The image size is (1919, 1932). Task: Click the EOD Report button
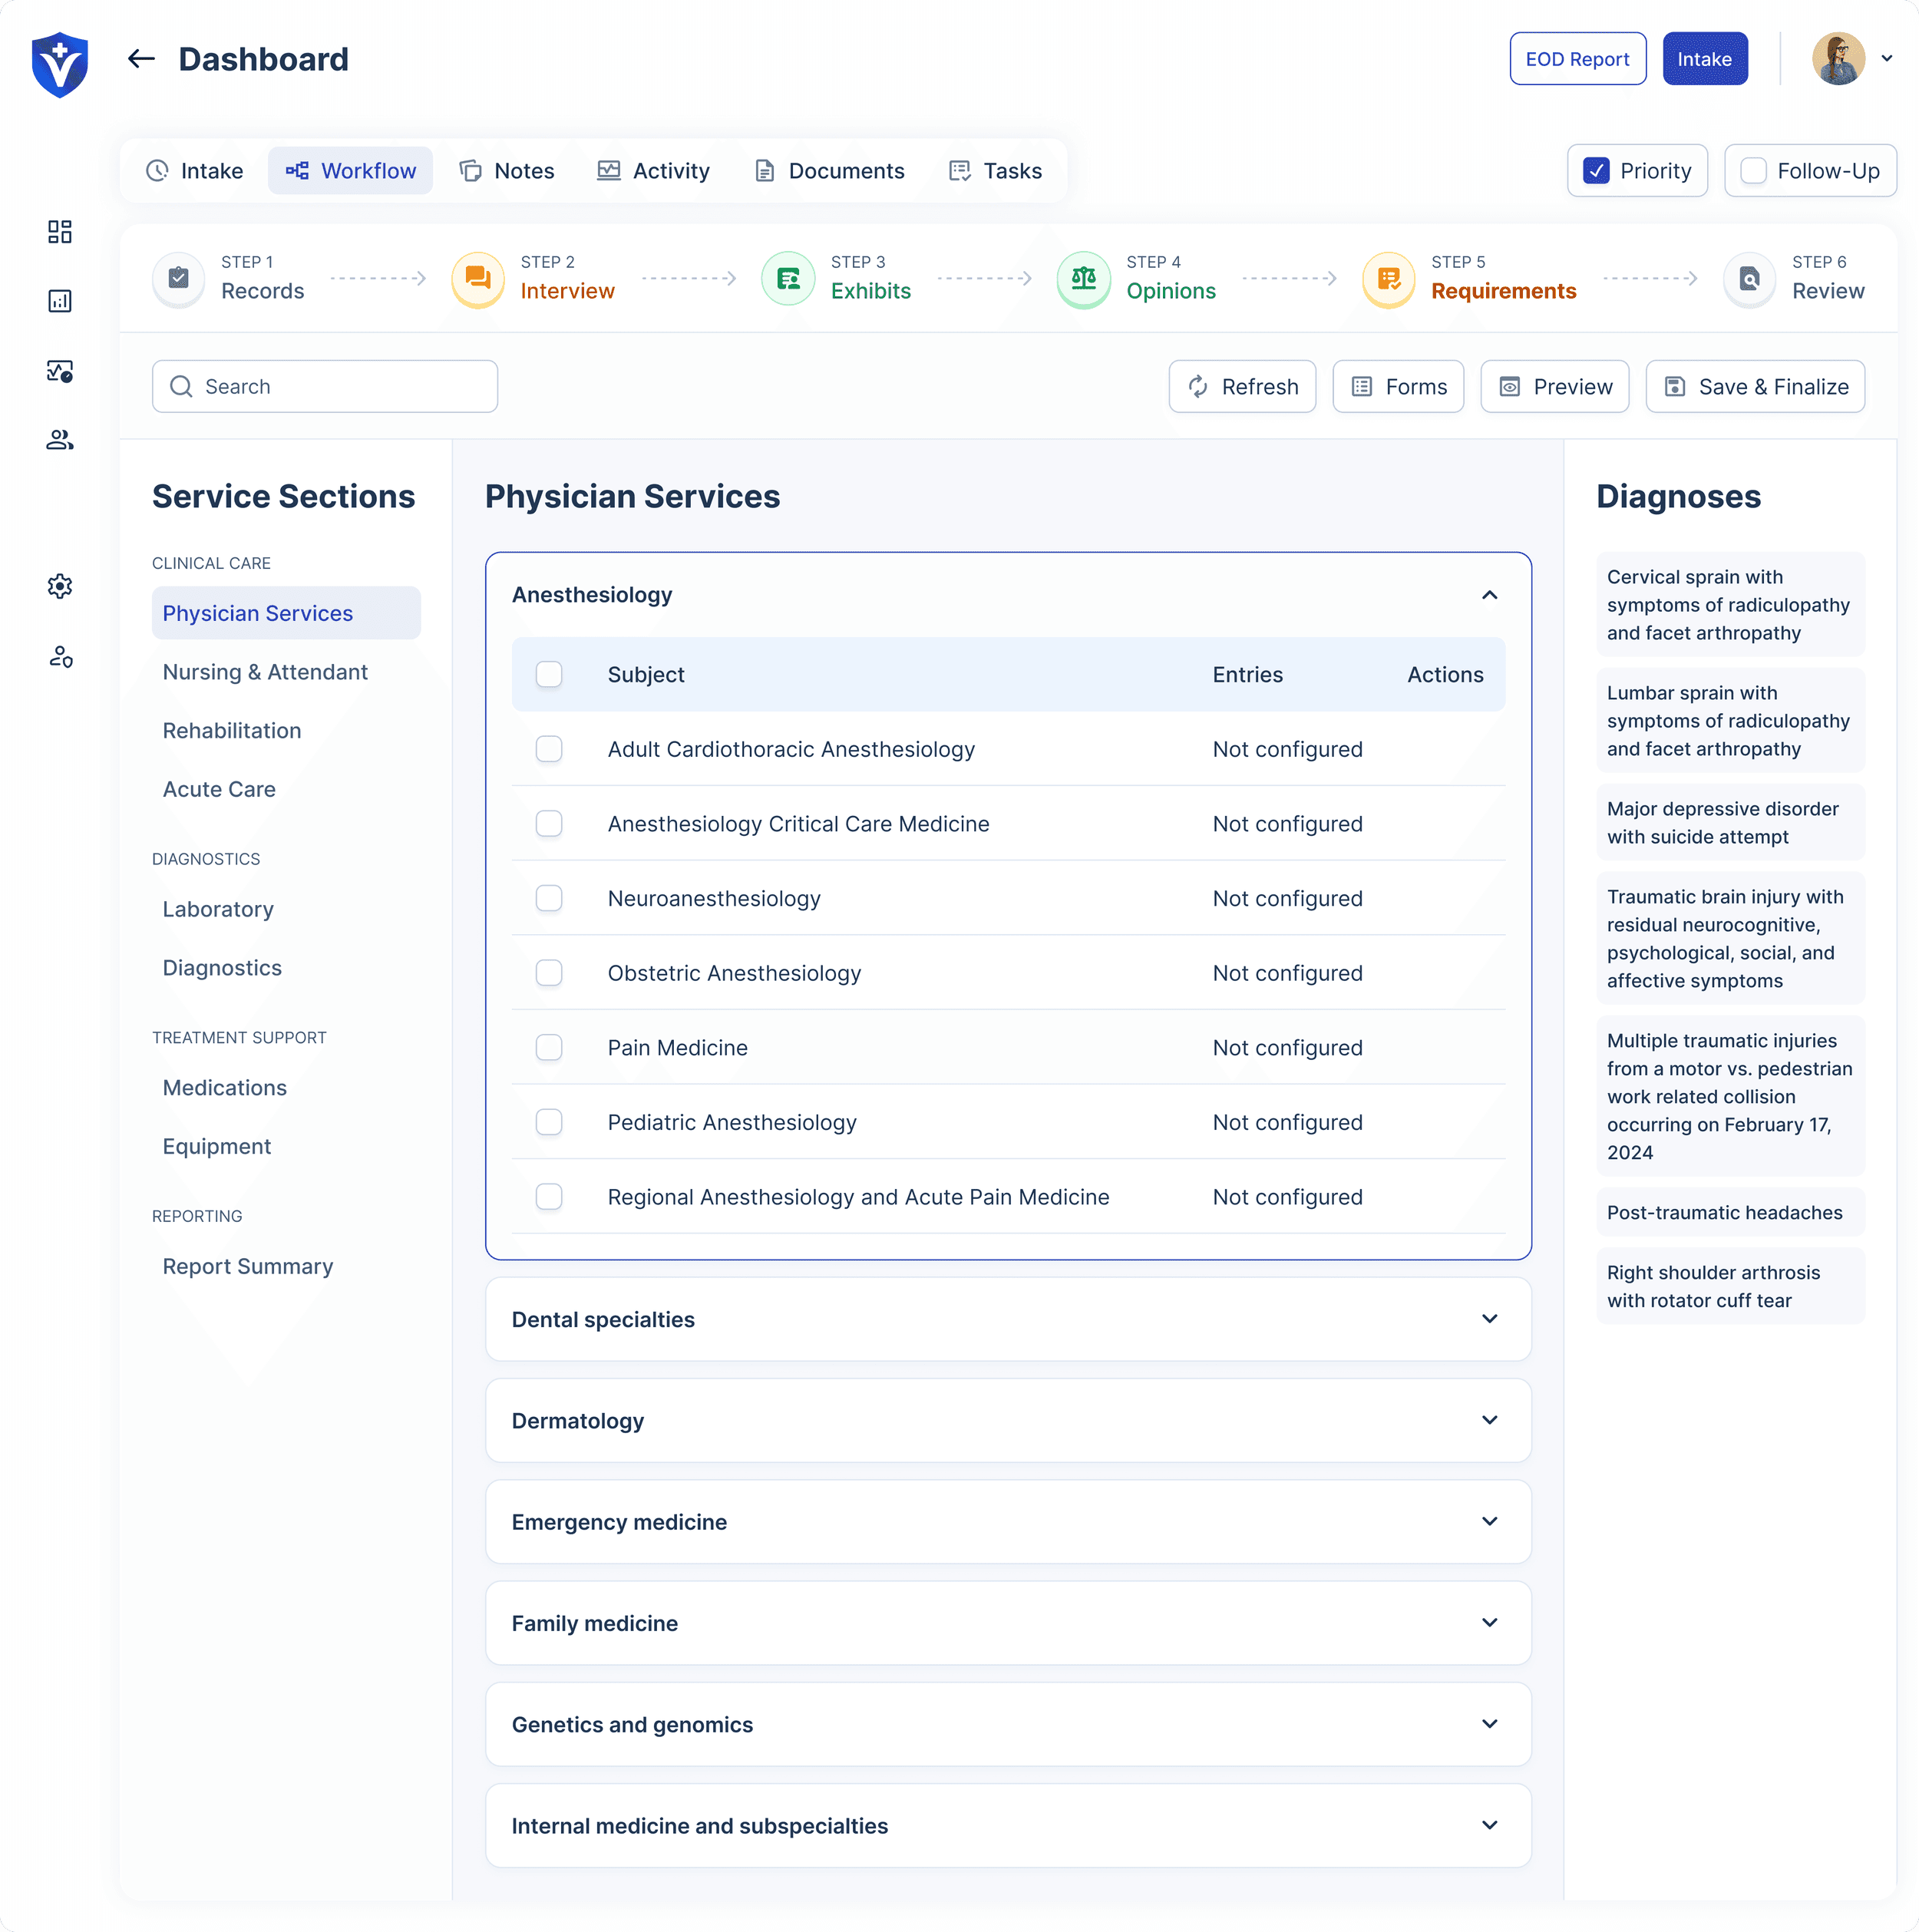tap(1577, 59)
